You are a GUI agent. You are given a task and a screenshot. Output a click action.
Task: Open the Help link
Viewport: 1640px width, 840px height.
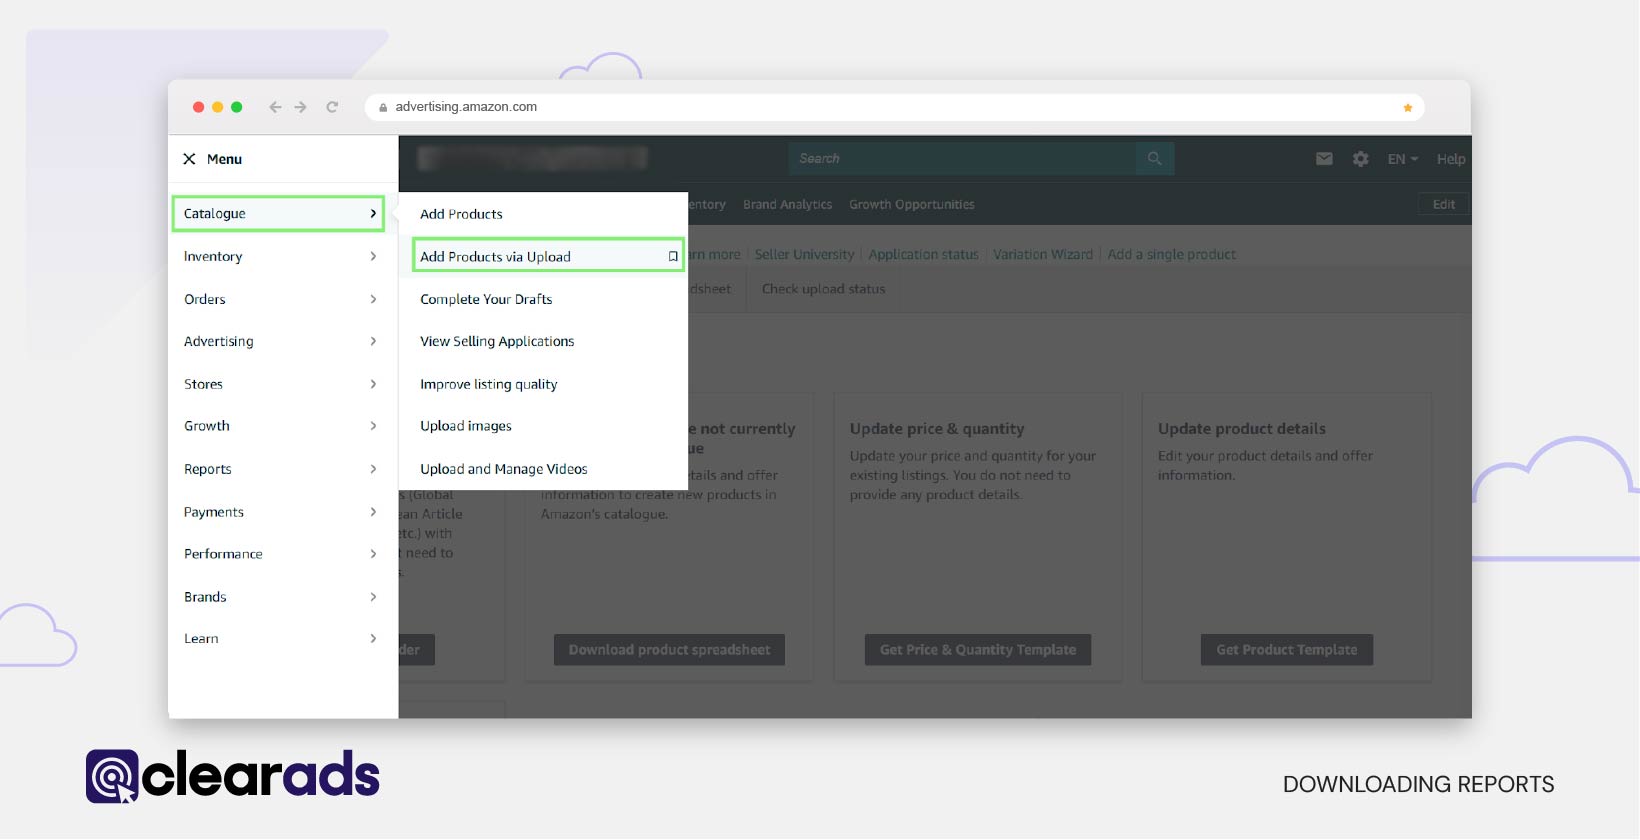click(1451, 159)
